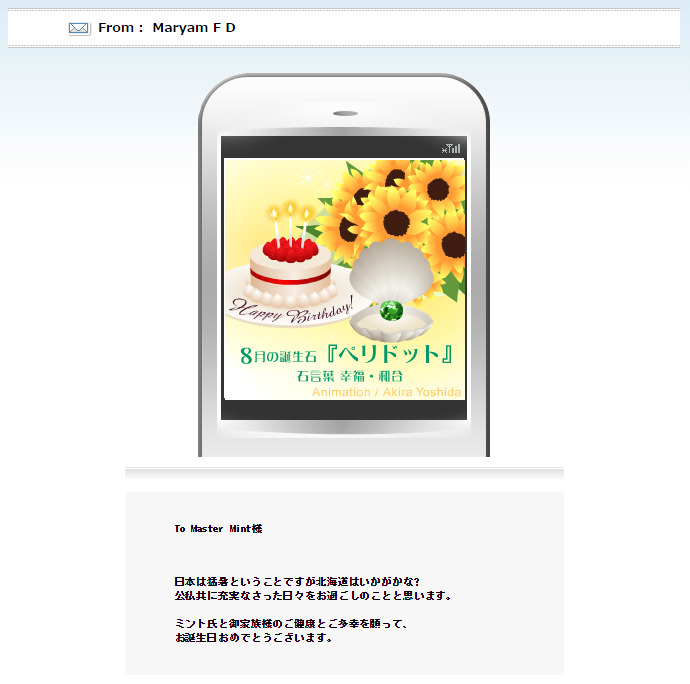Click the 石言葉 幸福・和合 caption
Viewport: 690px width, 684px height.
(x=349, y=376)
